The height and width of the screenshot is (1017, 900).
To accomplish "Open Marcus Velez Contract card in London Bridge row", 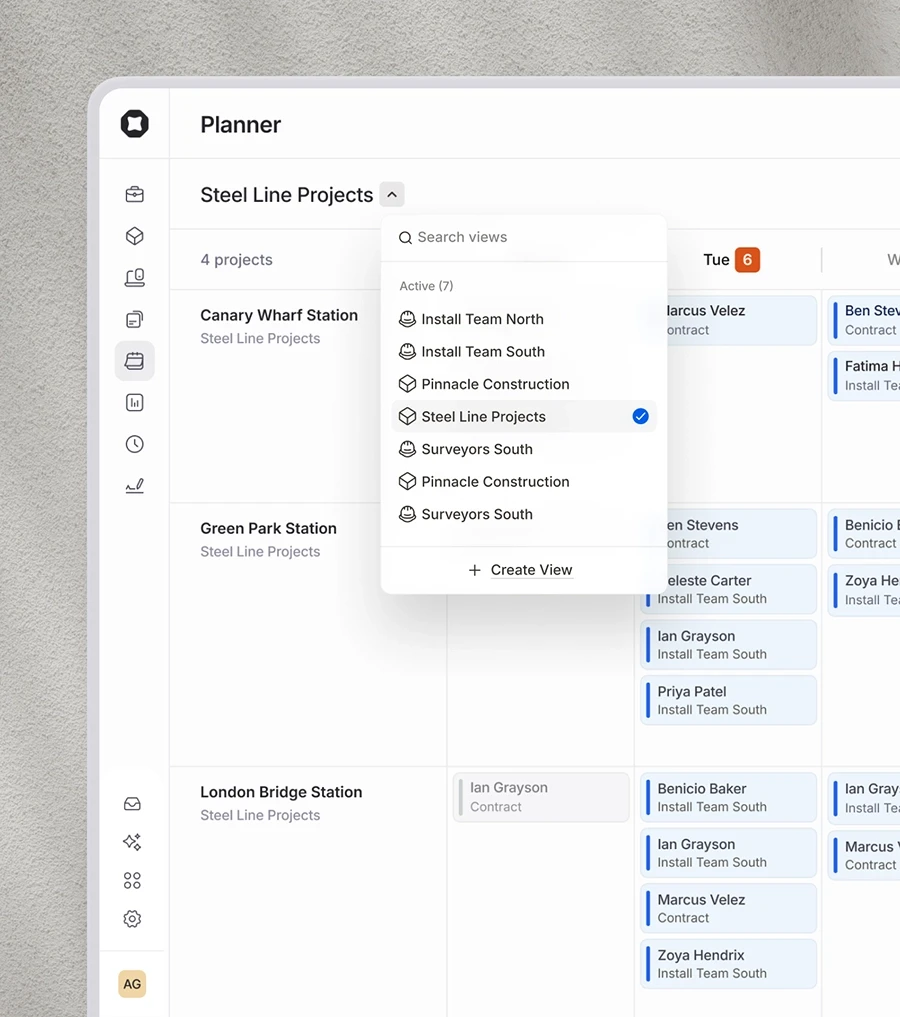I will 729,908.
